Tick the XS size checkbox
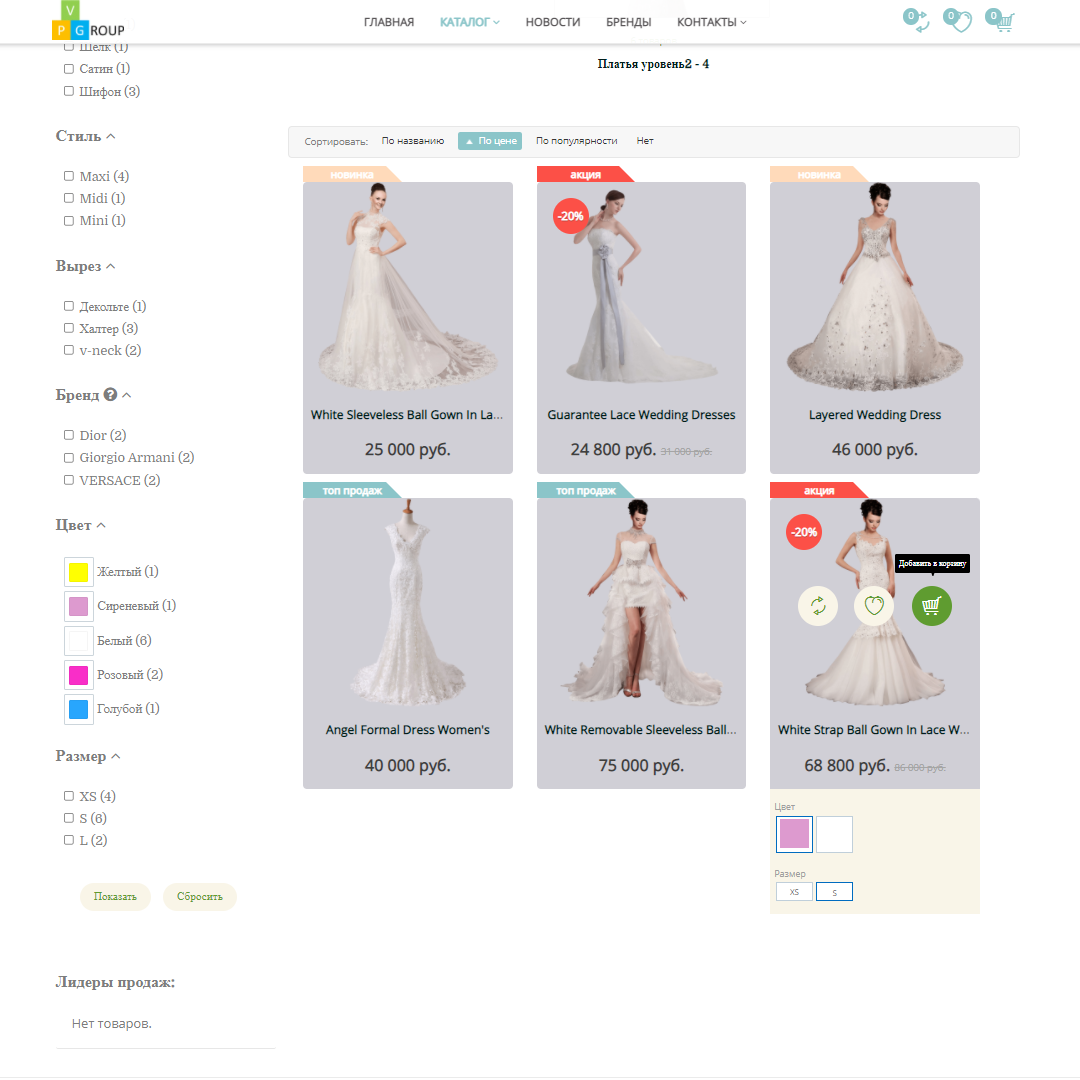 tap(69, 796)
